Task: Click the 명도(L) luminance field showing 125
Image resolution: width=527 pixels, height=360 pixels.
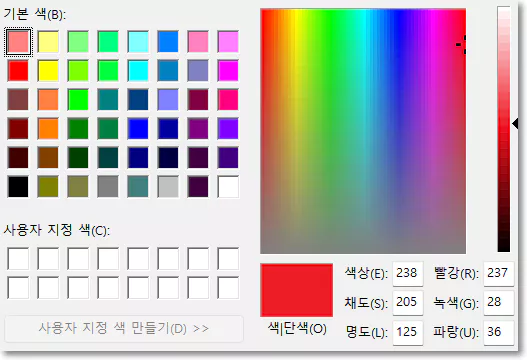Action: tap(408, 332)
